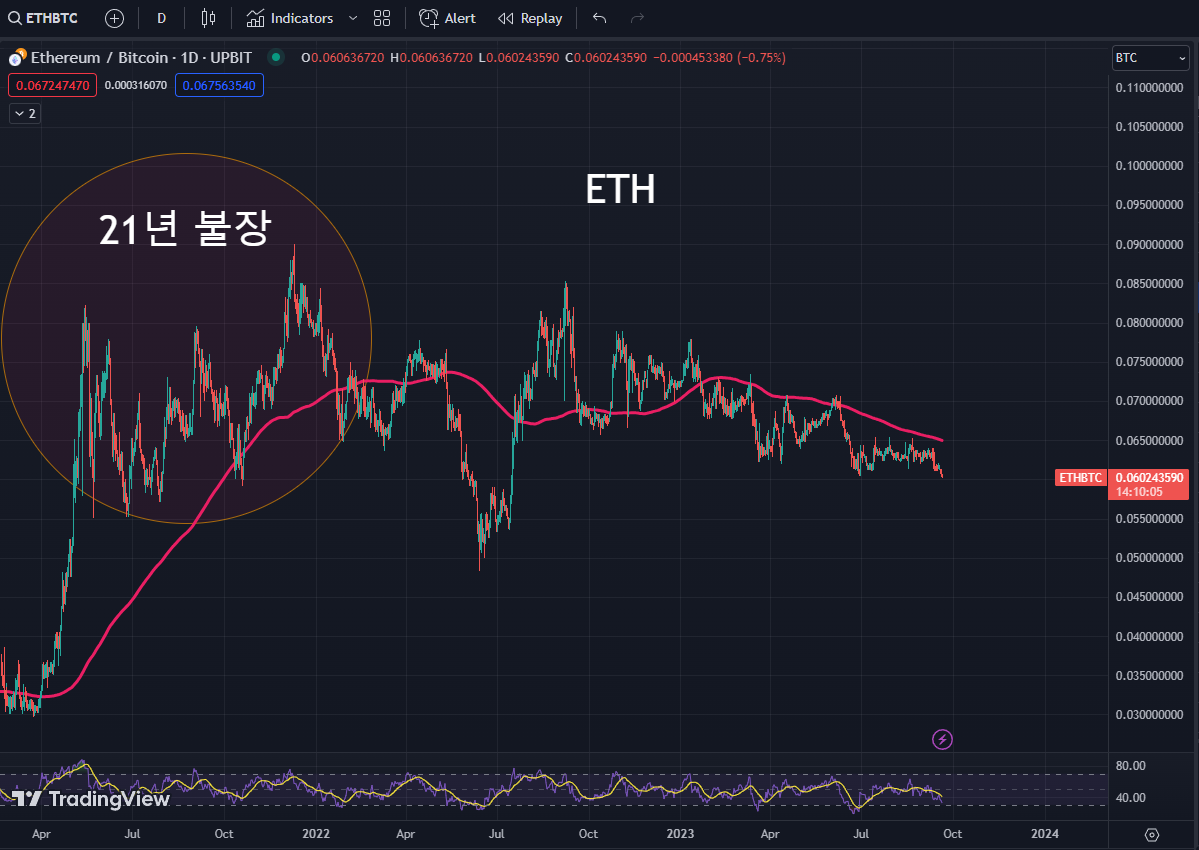Click the red sell price 0.067247470 button

tap(52, 85)
